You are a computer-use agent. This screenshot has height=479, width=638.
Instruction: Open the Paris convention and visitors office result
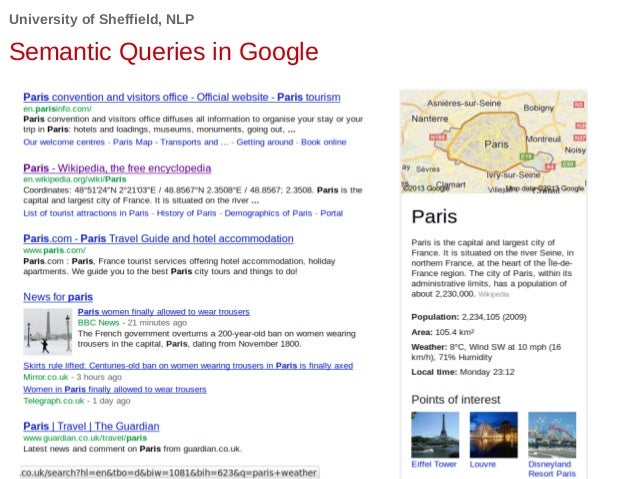pyautogui.click(x=181, y=97)
